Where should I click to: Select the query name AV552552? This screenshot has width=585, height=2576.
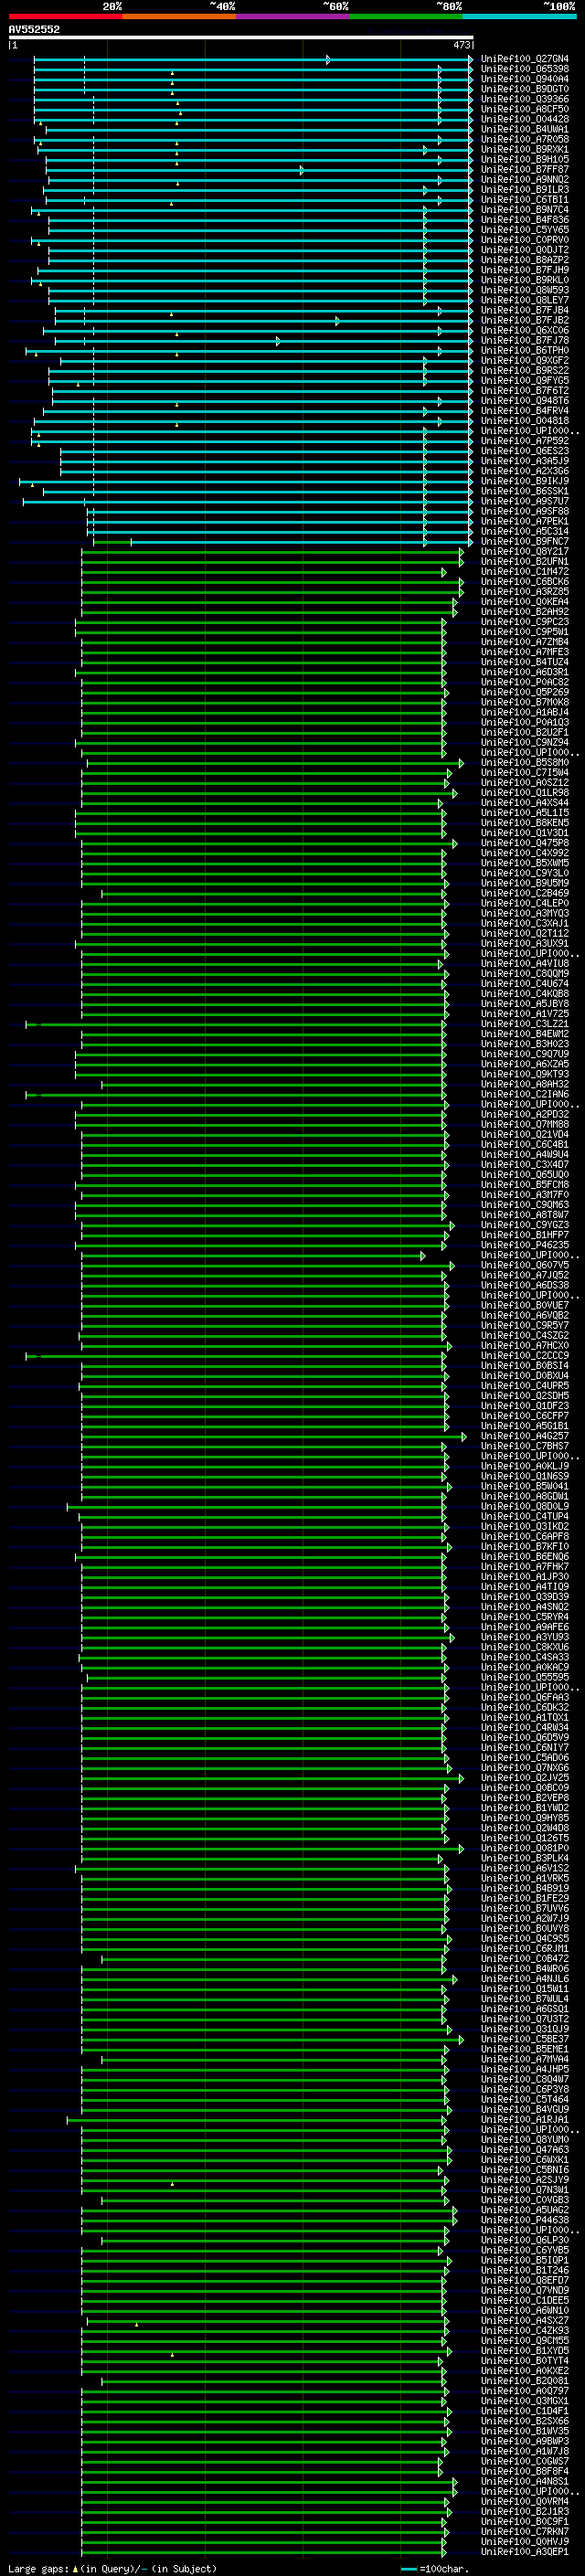coord(34,30)
